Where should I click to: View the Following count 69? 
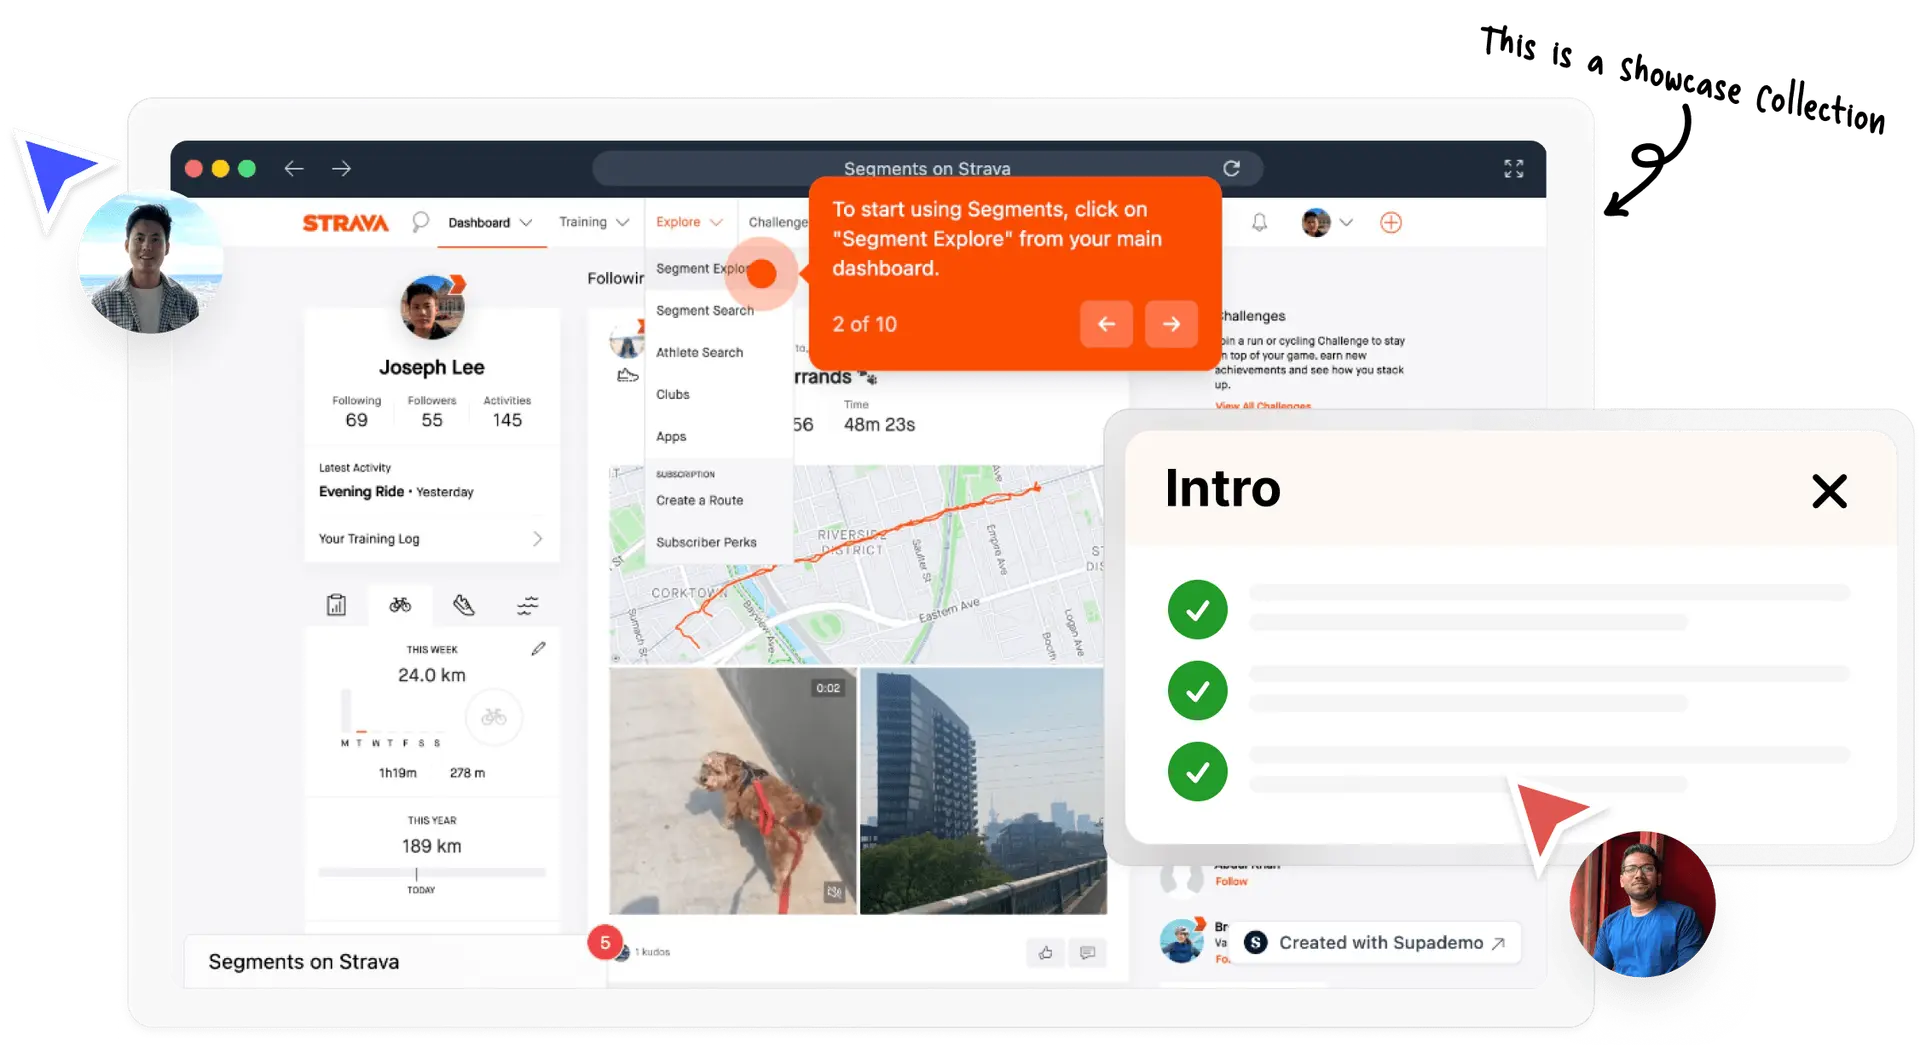[x=356, y=421]
